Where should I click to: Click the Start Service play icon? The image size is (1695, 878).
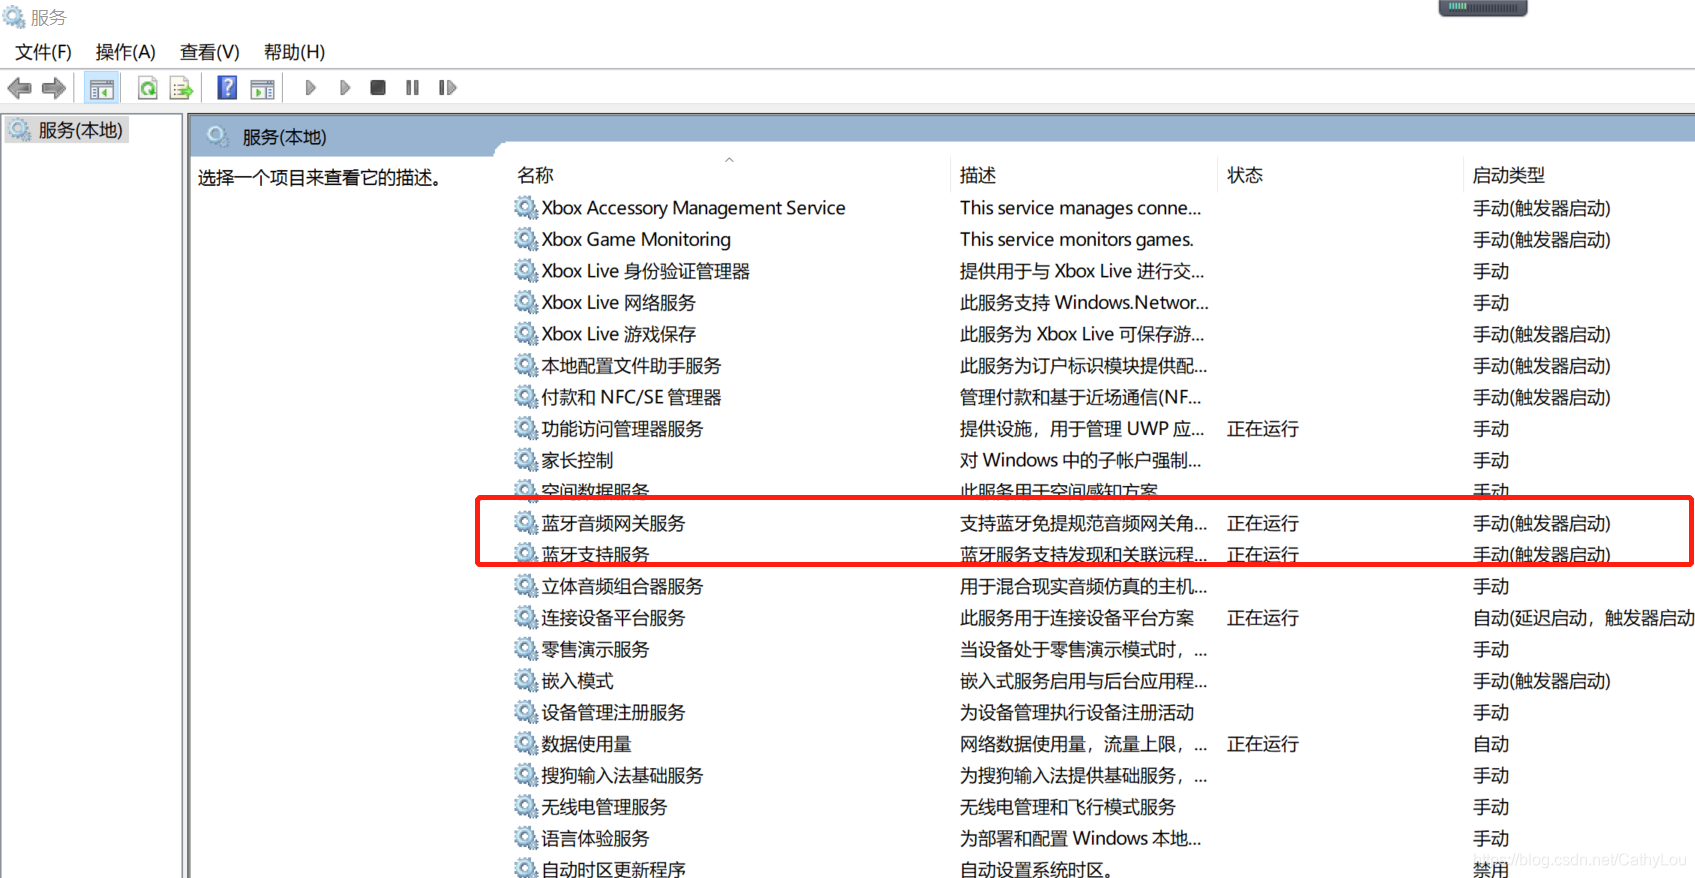click(311, 88)
